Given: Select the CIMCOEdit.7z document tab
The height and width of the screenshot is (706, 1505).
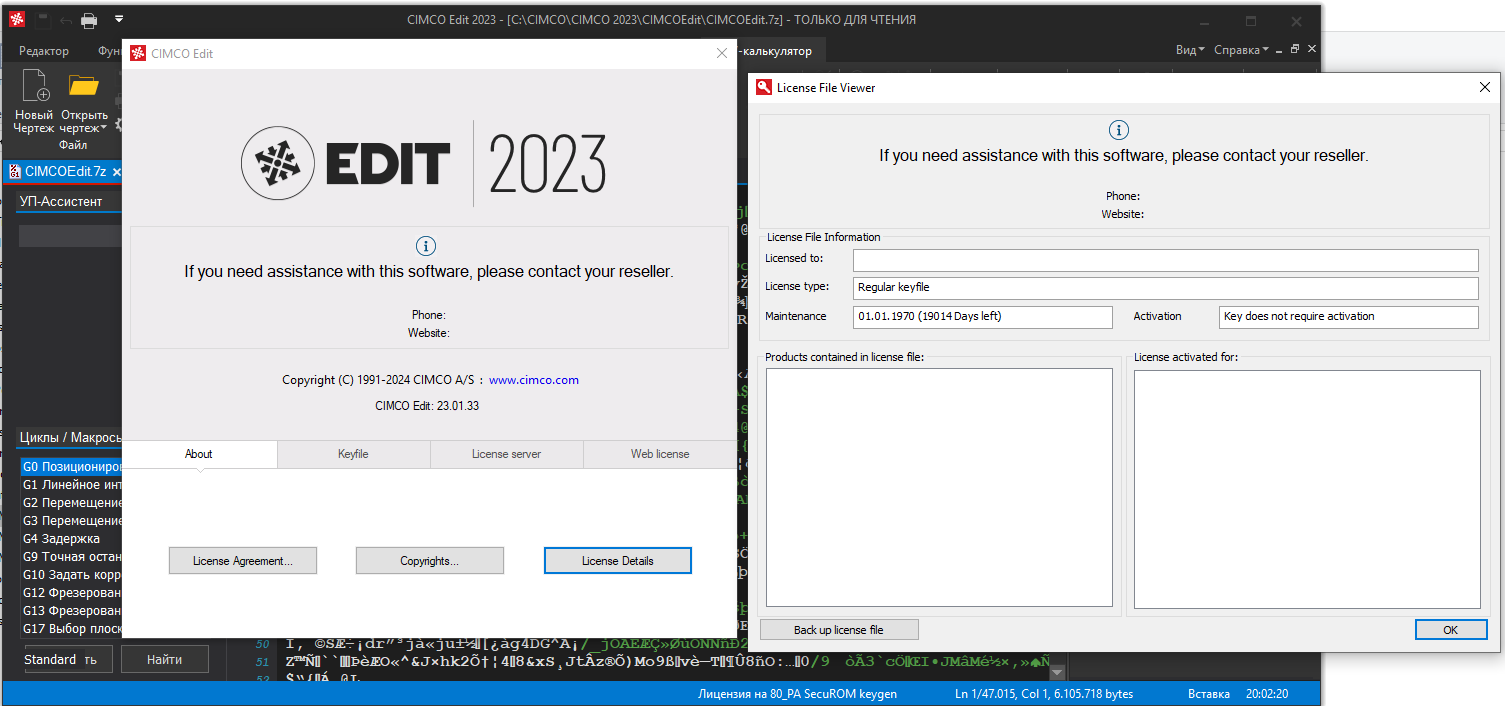Looking at the screenshot, I should point(65,171).
